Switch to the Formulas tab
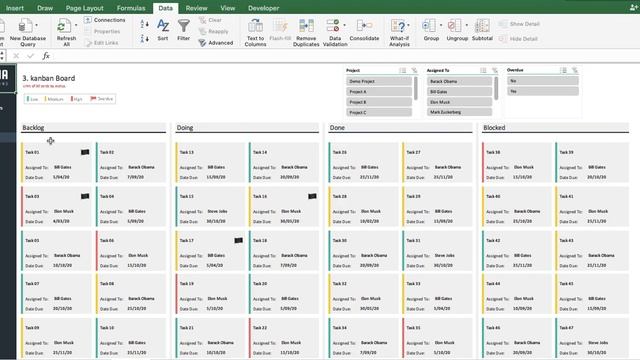The width and height of the screenshot is (640, 360). [x=131, y=8]
